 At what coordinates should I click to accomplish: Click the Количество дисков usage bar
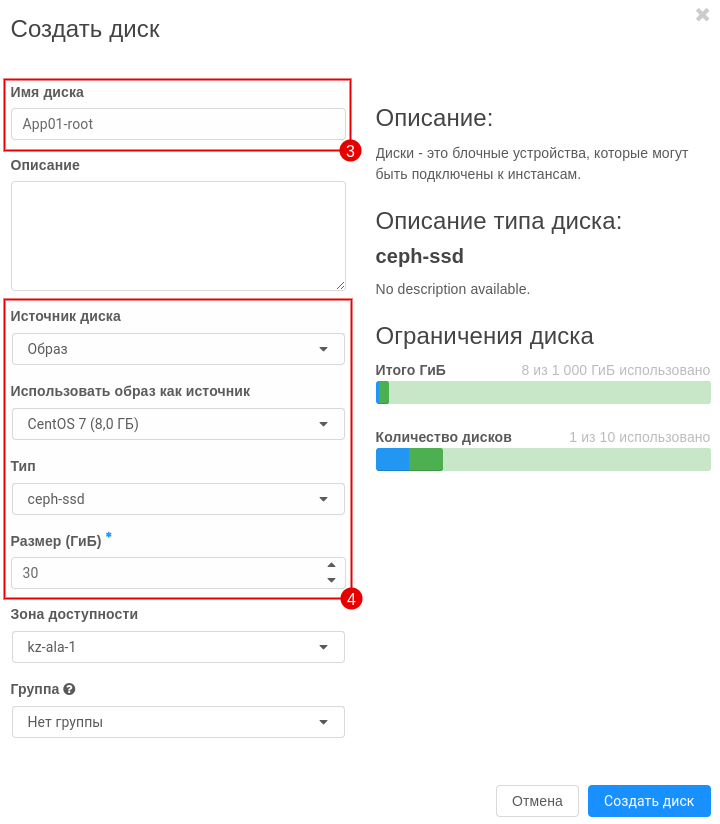[543, 459]
